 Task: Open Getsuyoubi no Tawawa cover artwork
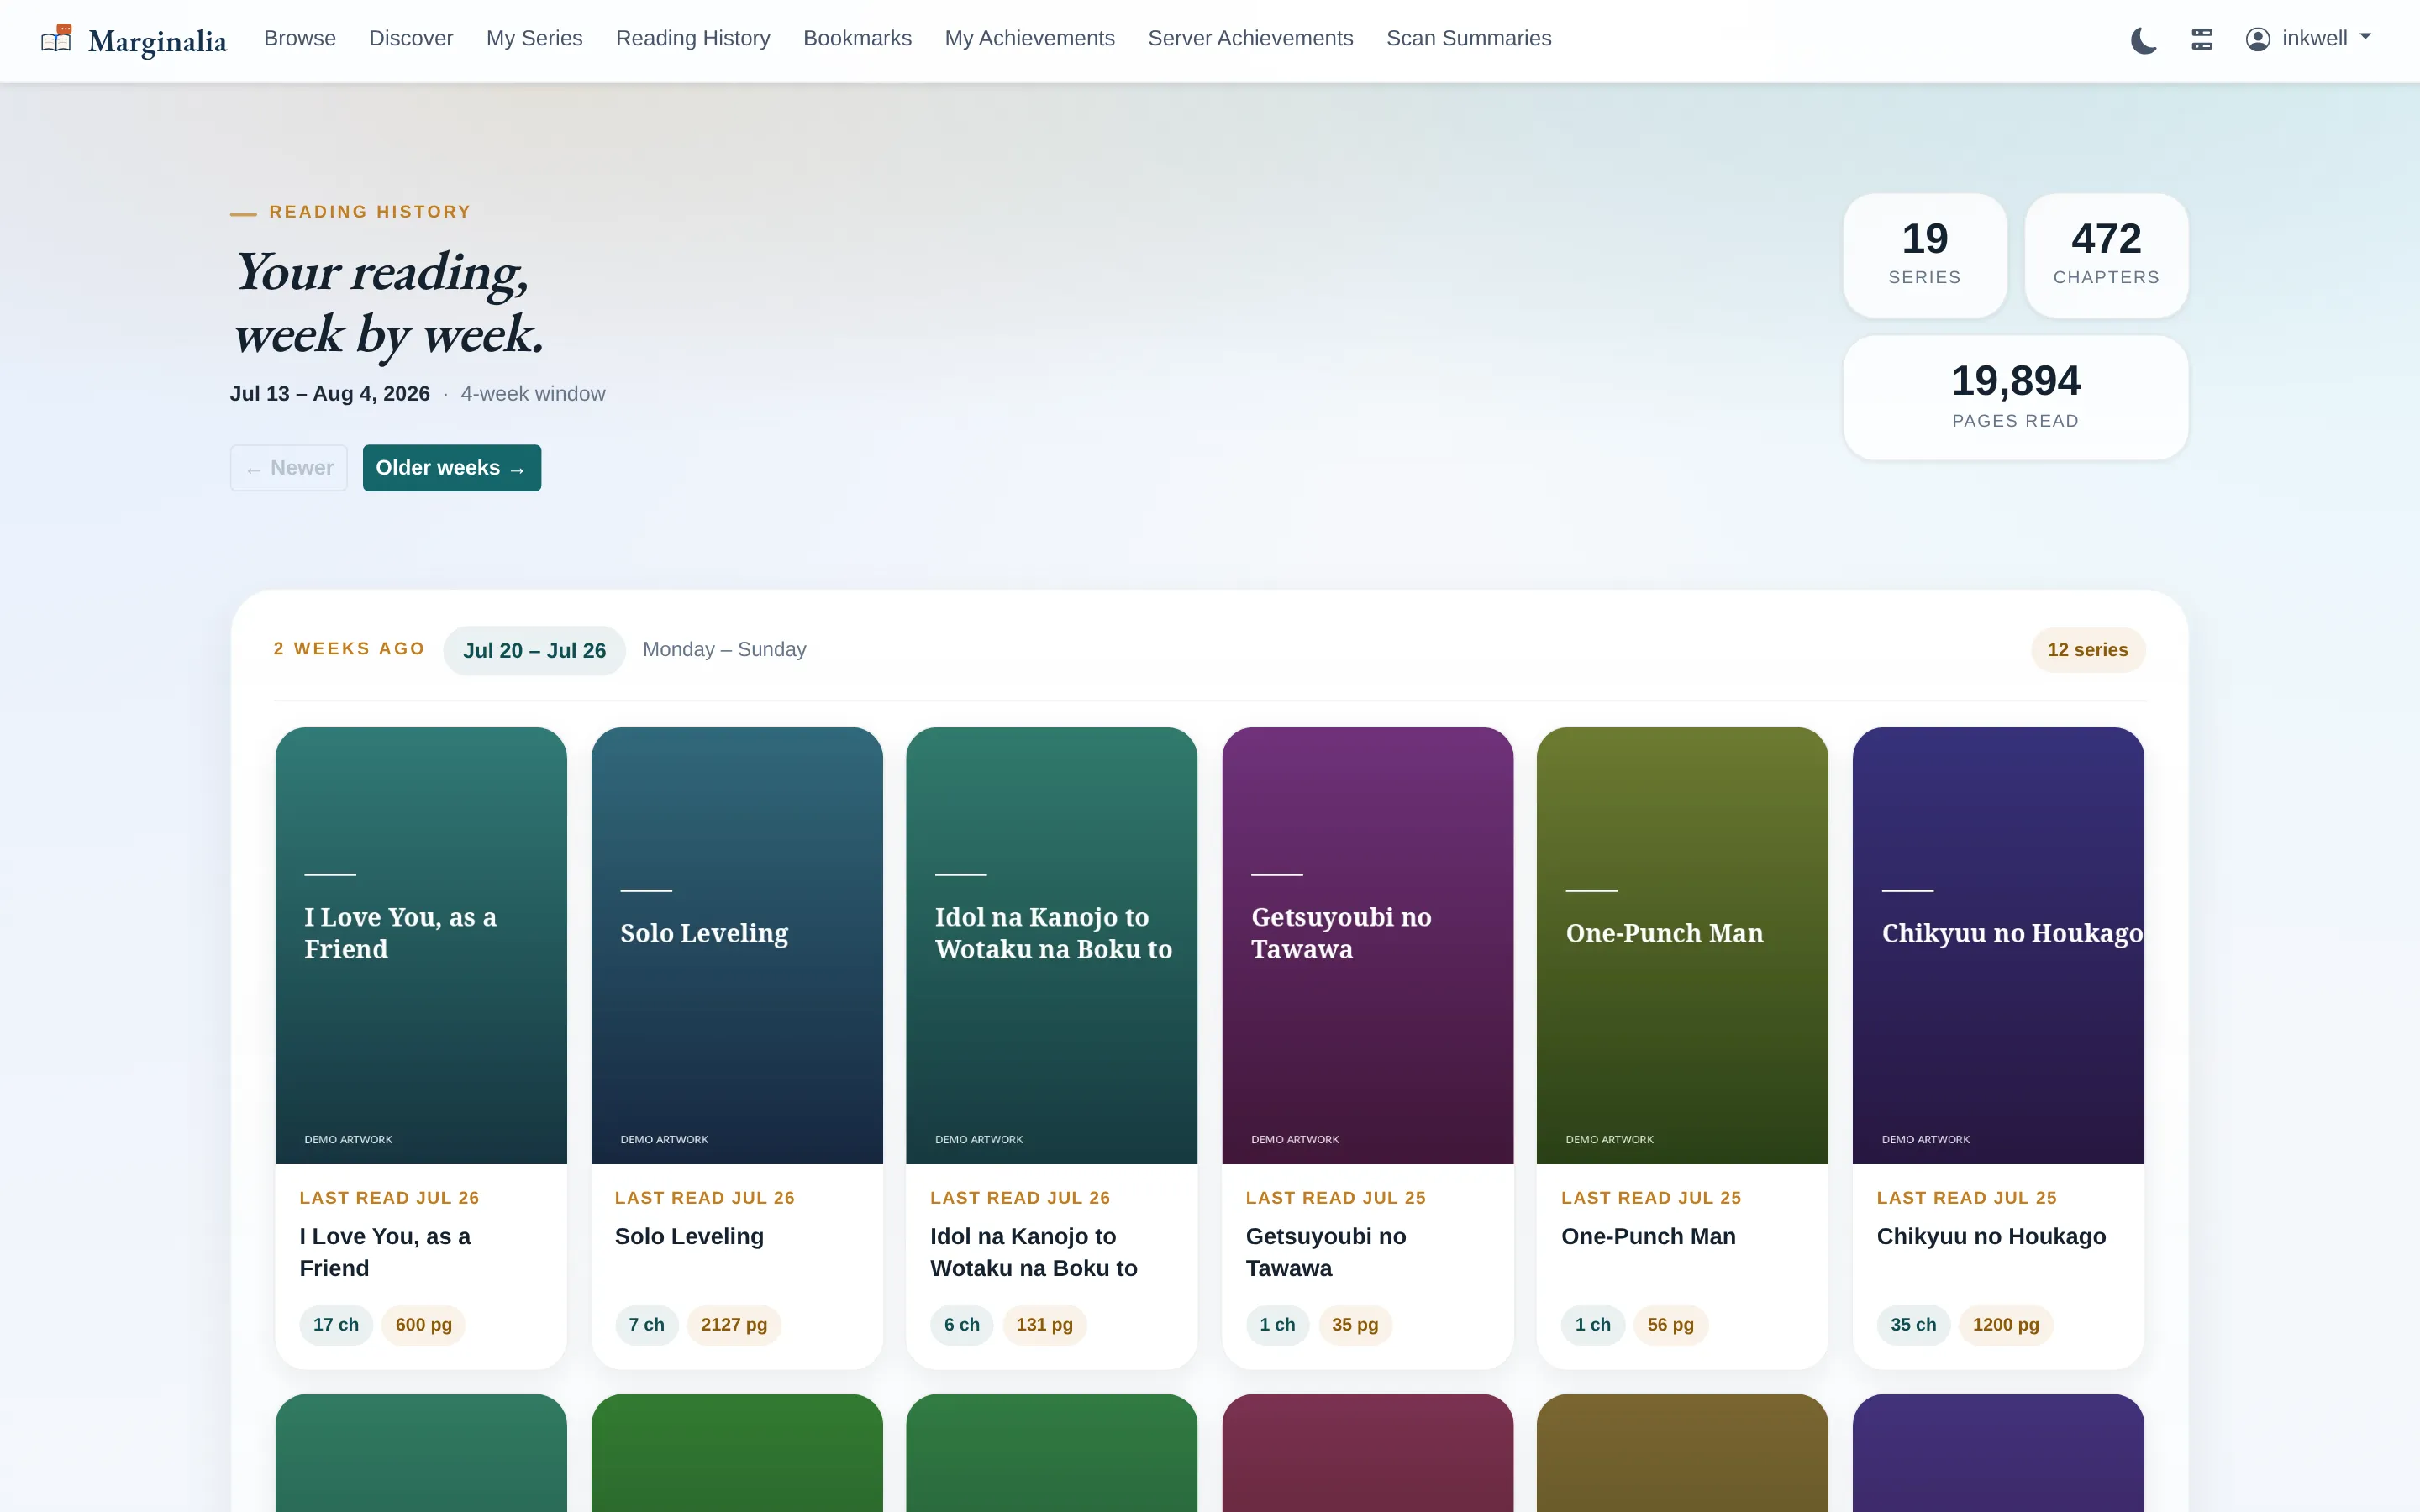(x=1368, y=945)
